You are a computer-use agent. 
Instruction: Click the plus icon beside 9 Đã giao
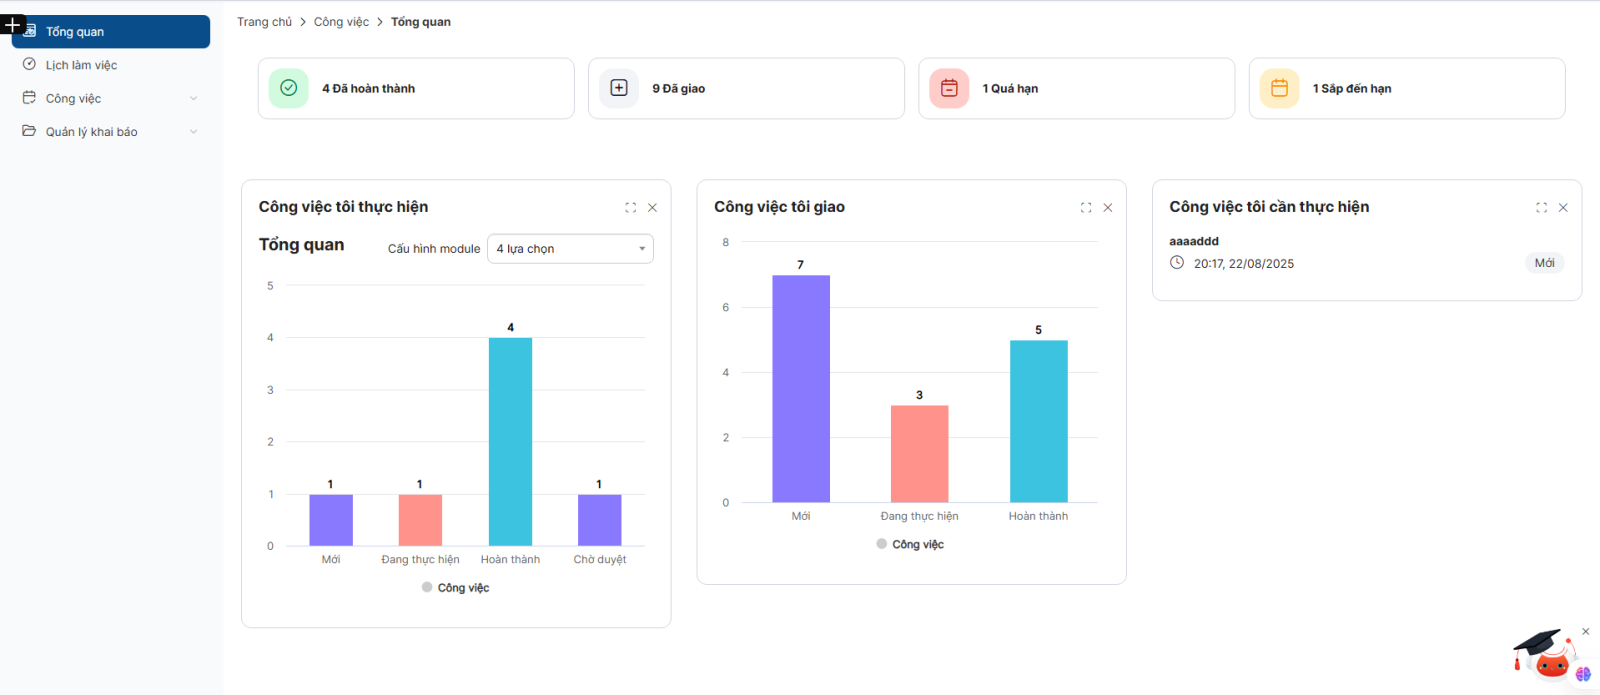[x=619, y=88]
